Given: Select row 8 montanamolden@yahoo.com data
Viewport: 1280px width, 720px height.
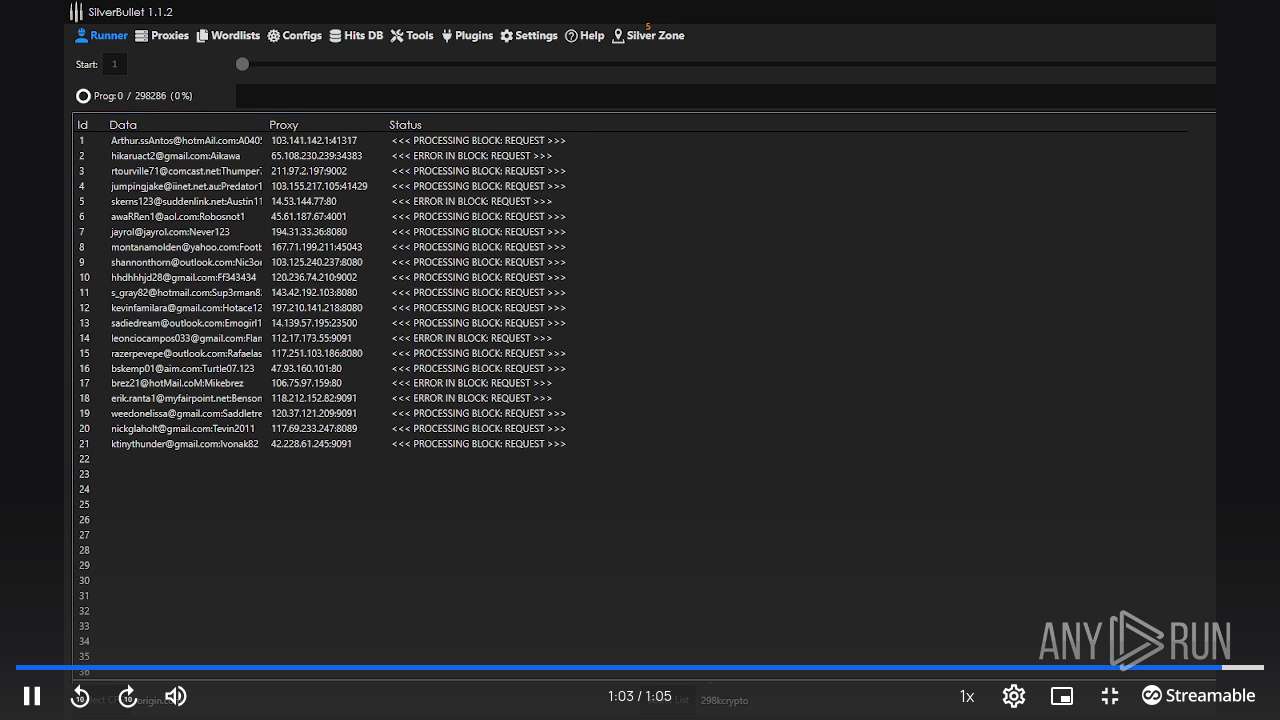Looking at the screenshot, I should (186, 247).
